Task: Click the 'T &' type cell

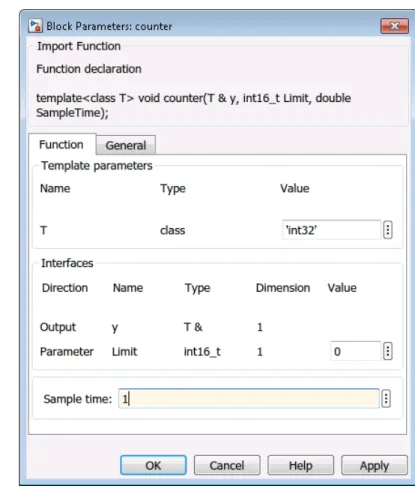Action: [193, 327]
